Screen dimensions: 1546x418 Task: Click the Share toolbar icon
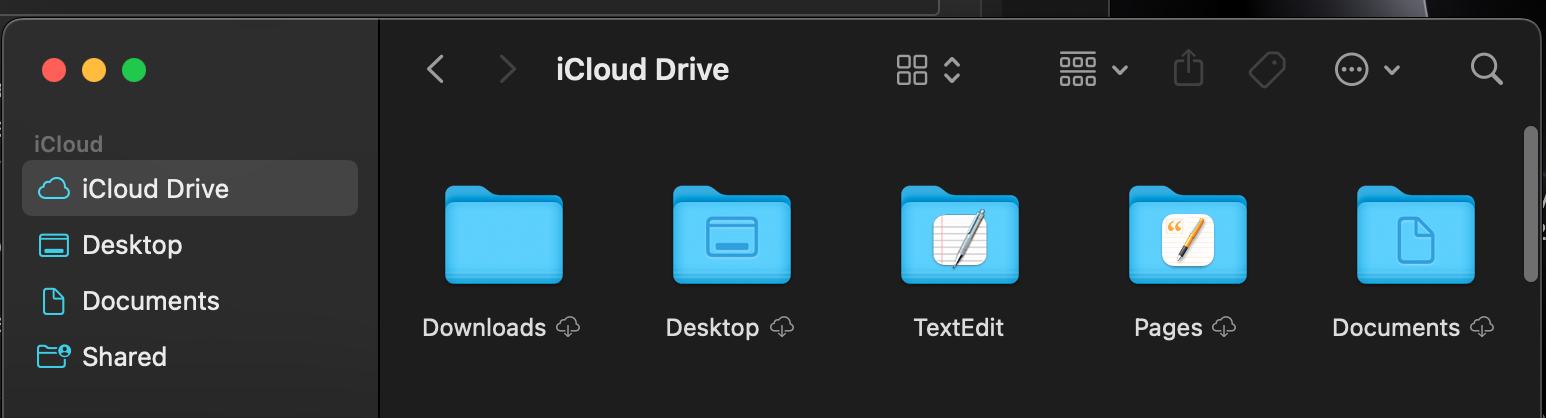1188,68
